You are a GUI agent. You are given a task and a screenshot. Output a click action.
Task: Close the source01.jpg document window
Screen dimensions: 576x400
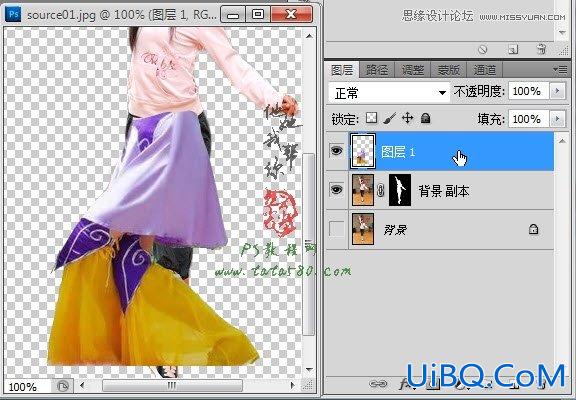click(291, 15)
